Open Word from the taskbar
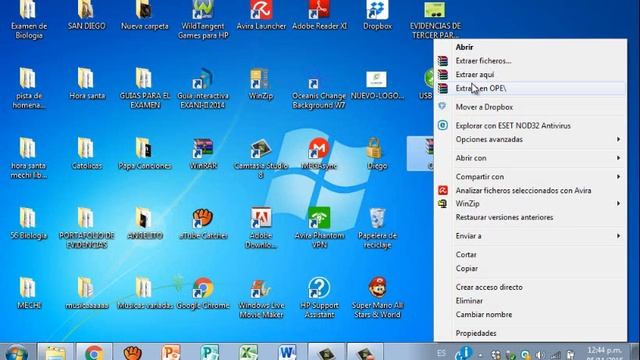The image size is (640, 360). (x=287, y=352)
